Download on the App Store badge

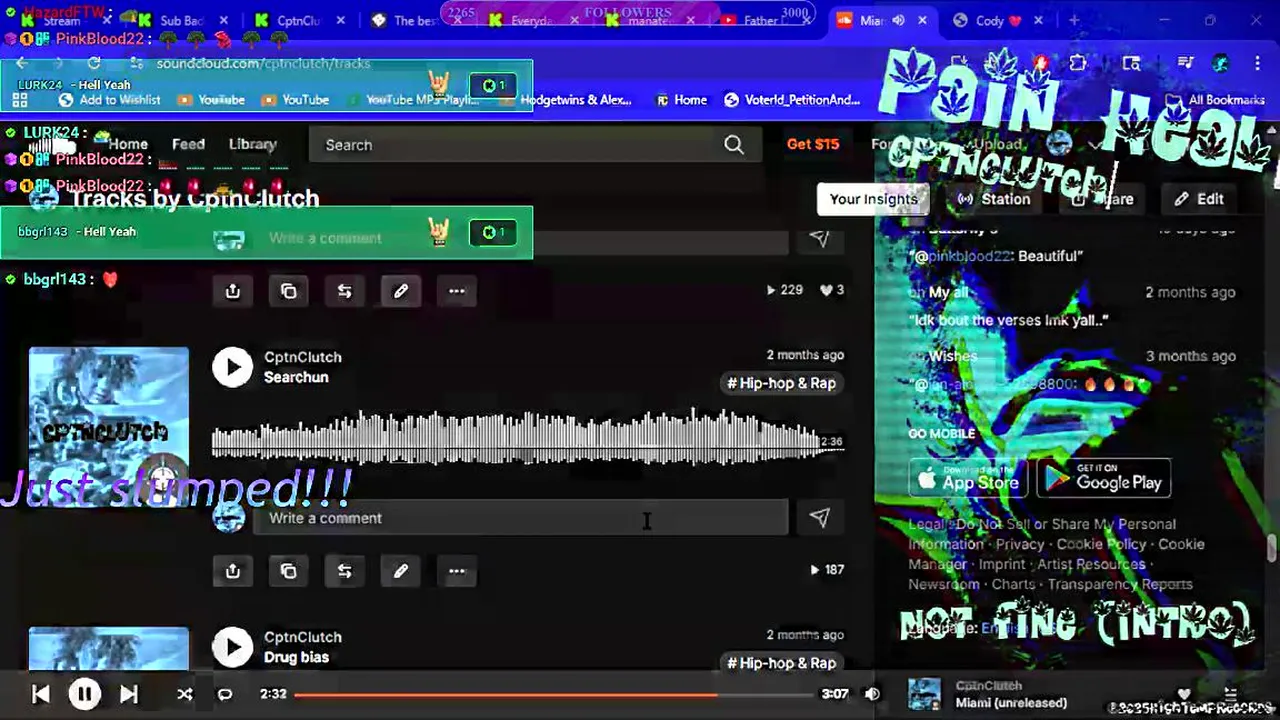968,480
